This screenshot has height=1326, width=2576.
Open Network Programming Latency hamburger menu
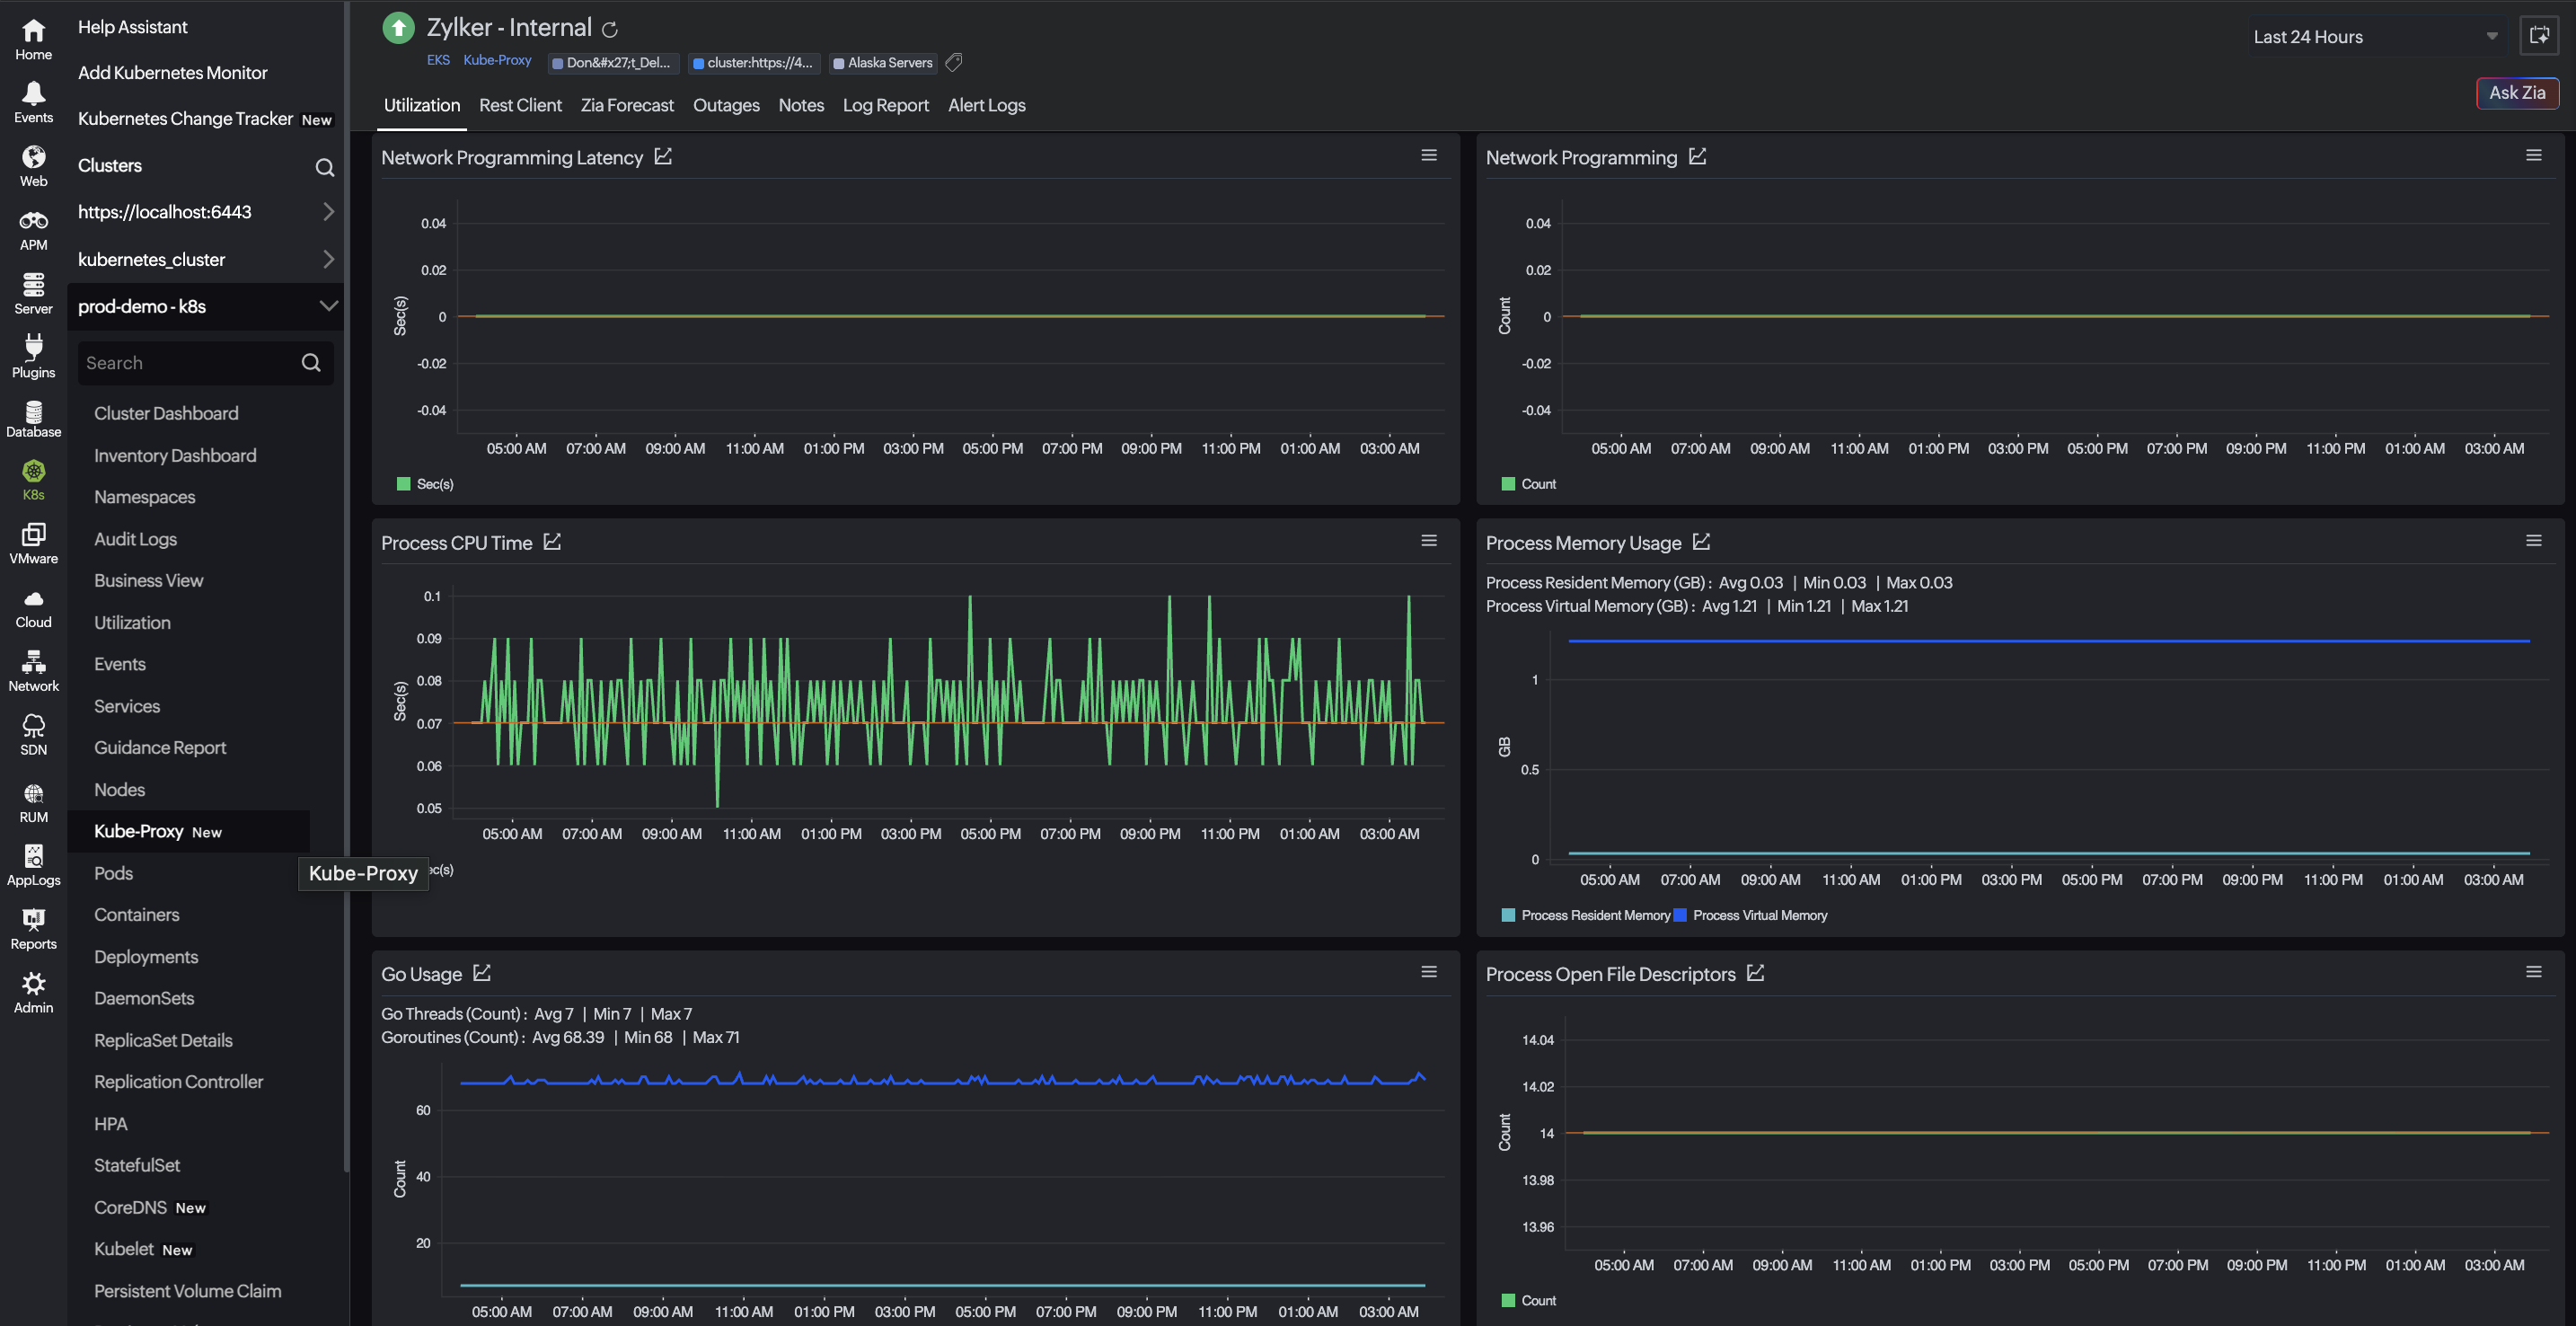[1429, 155]
